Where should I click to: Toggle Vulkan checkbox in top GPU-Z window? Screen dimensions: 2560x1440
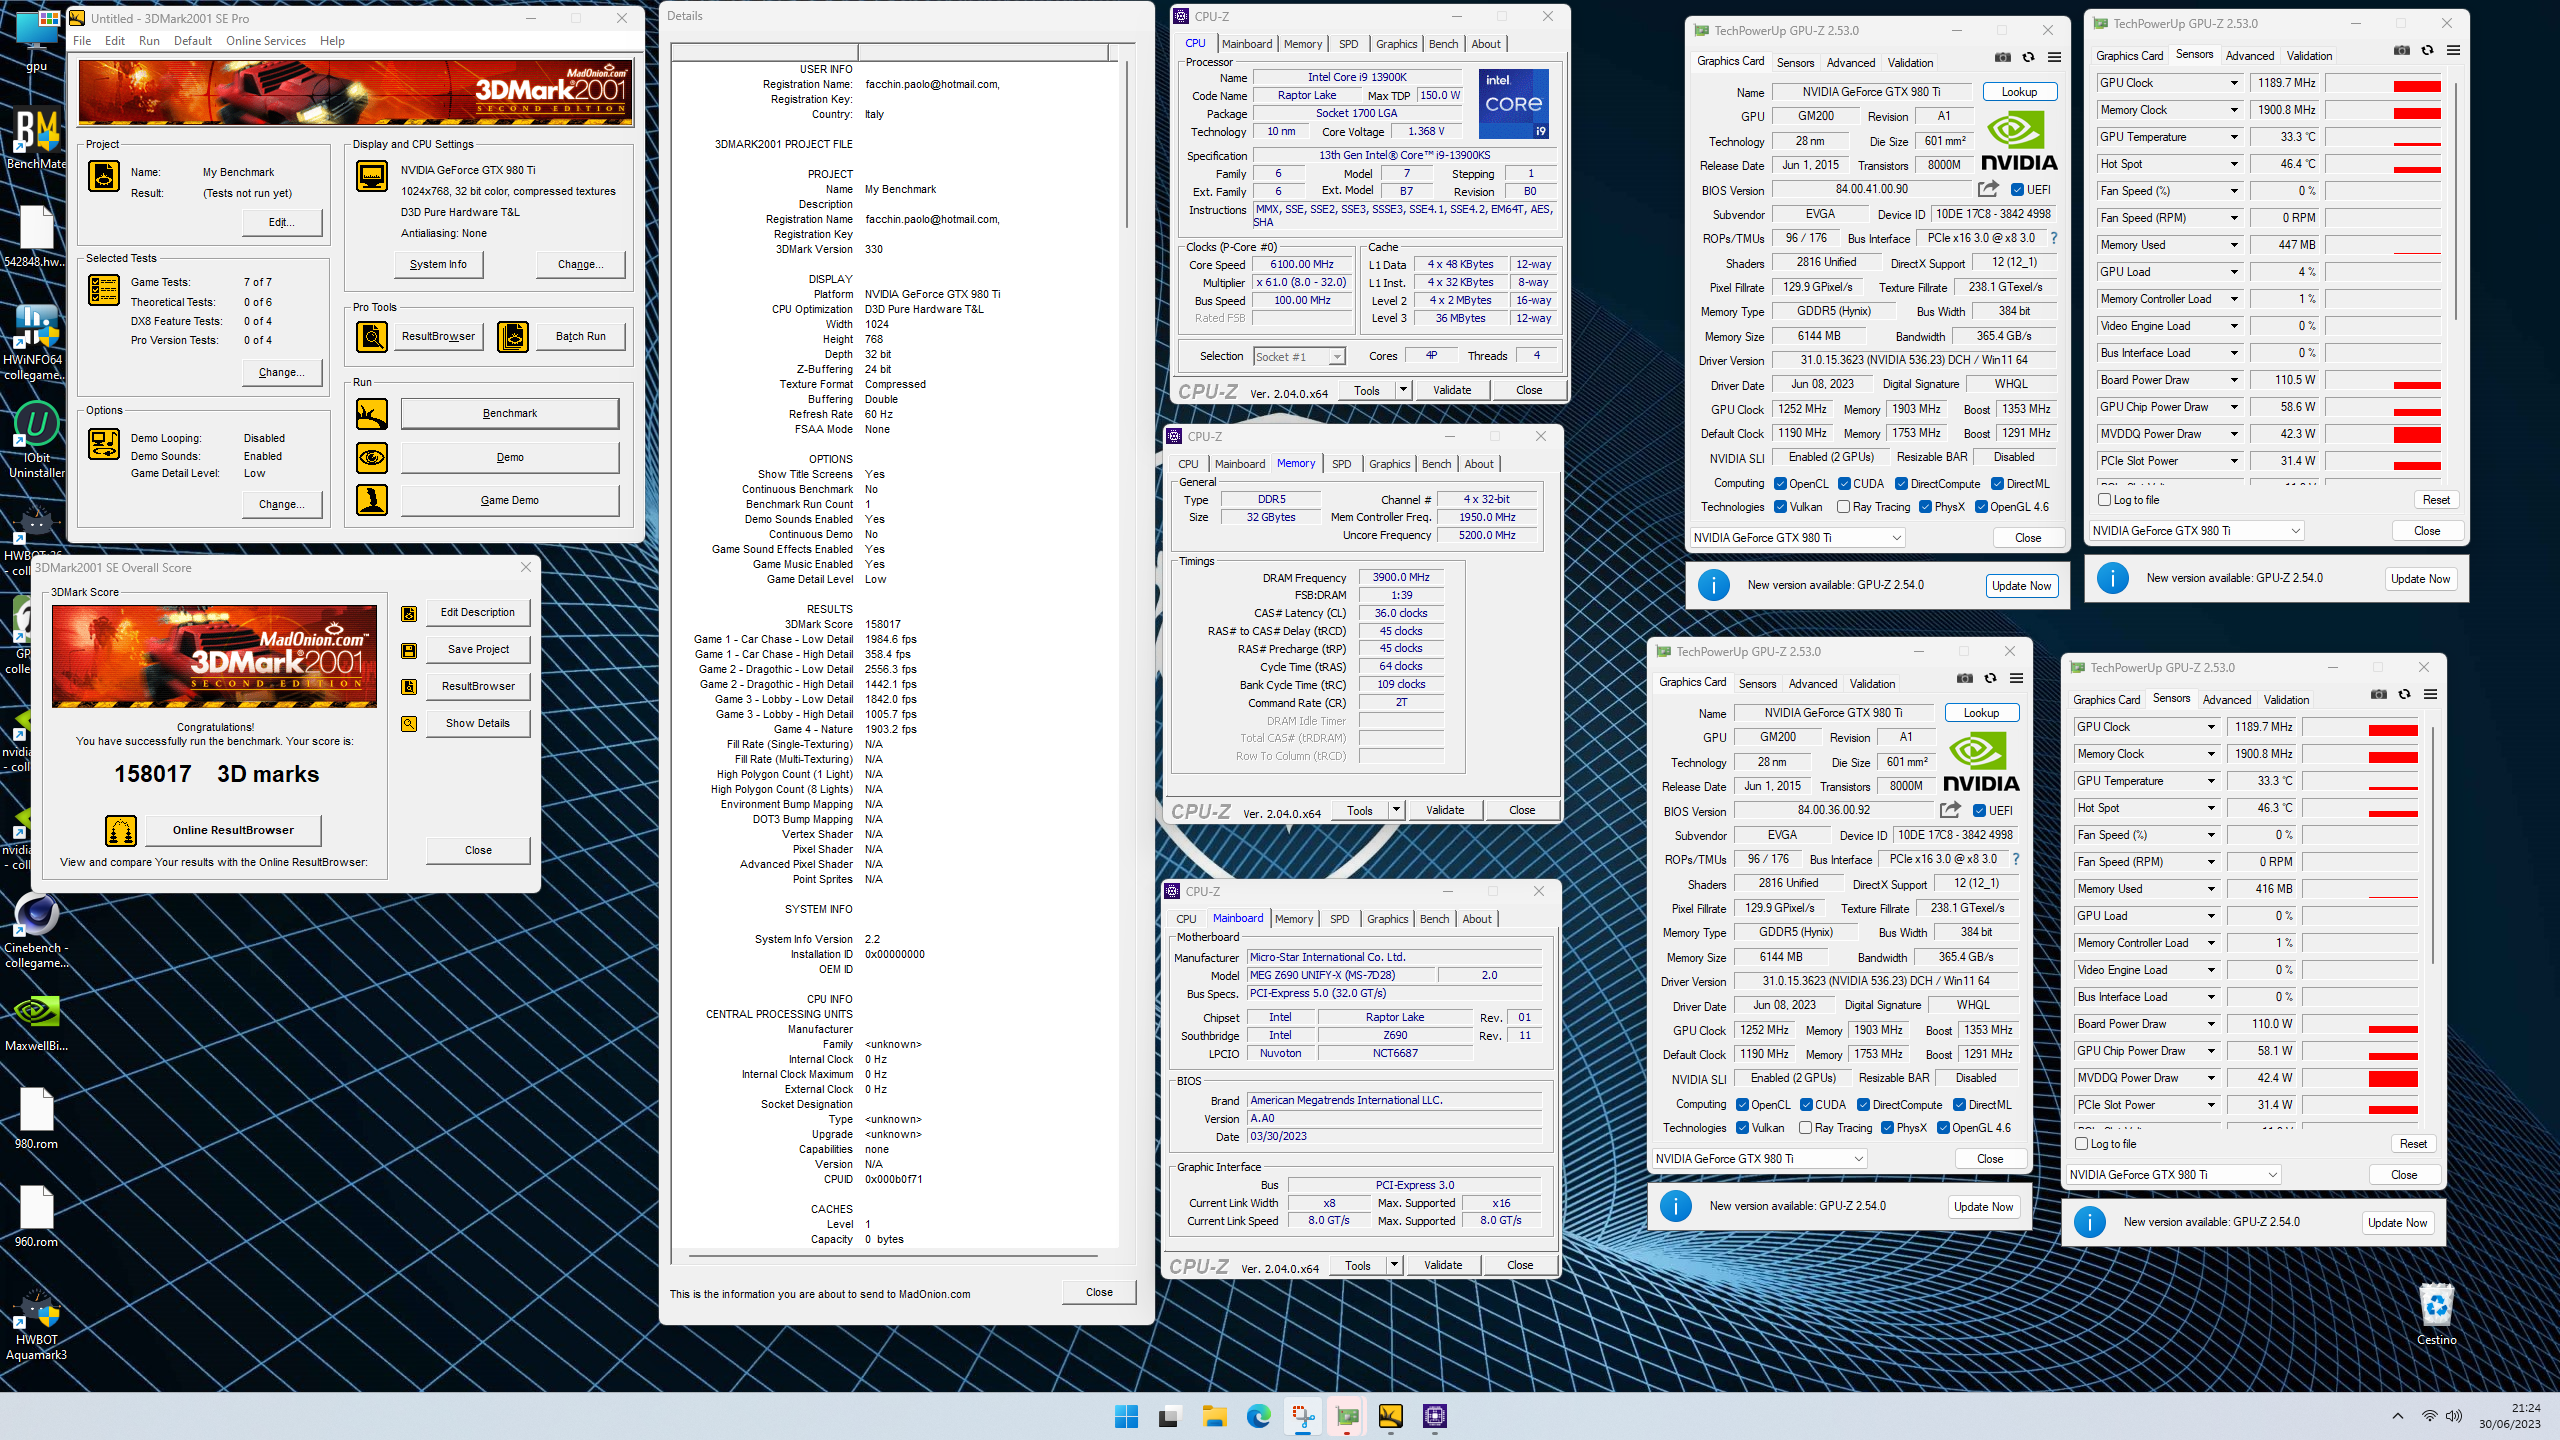1780,507
